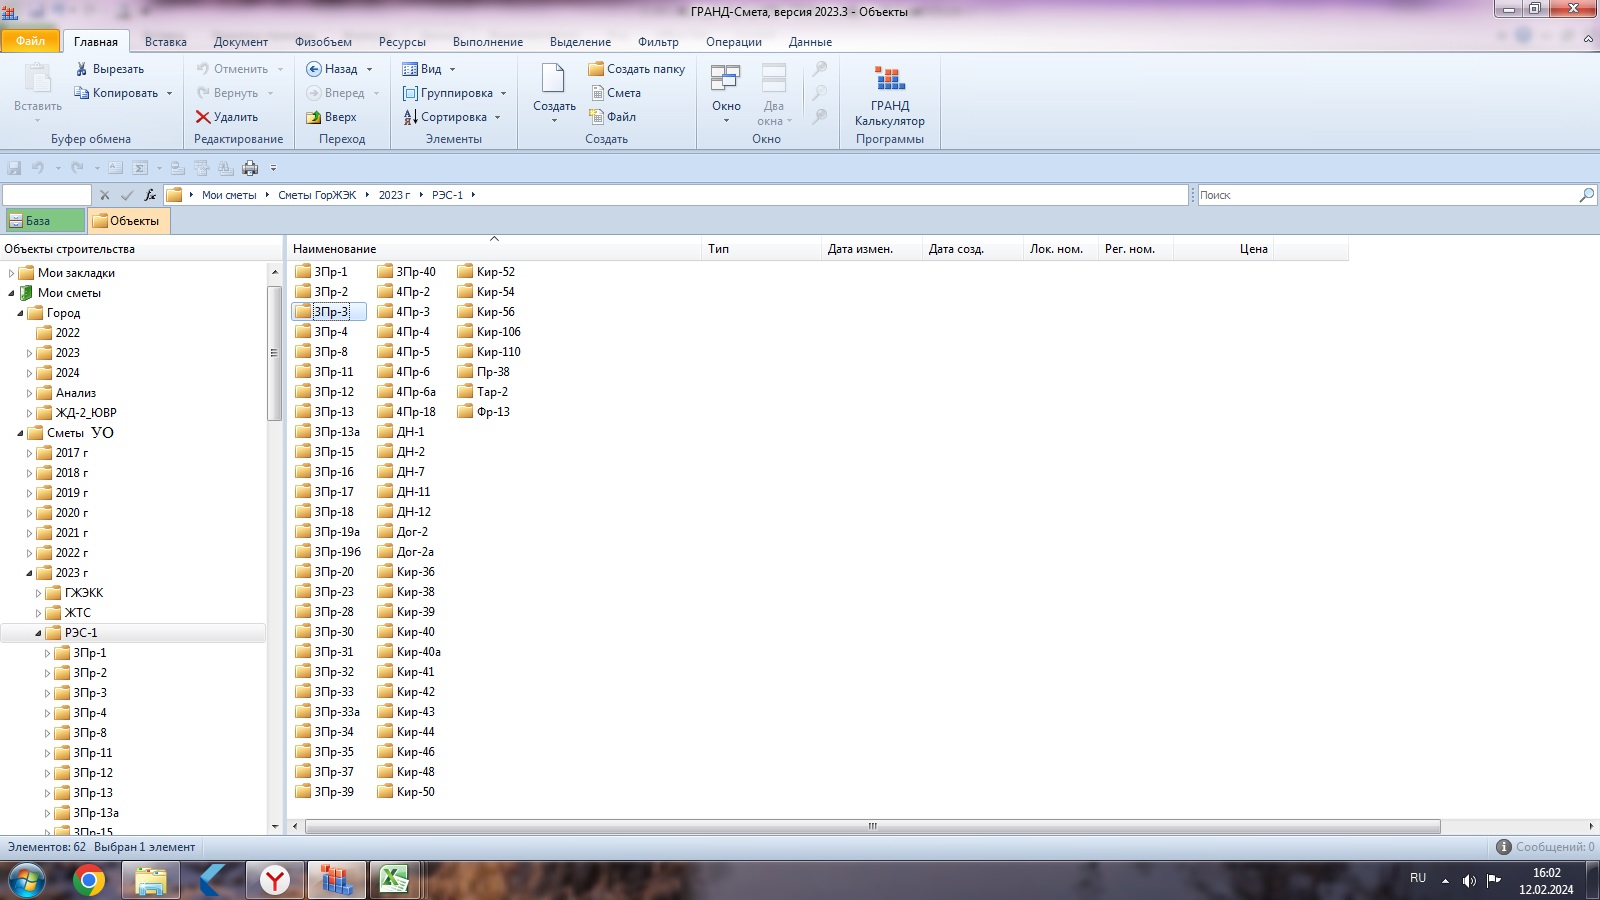1600x900 pixels.
Task: Switch to the Ресурсы ribbon tab
Action: pos(402,42)
